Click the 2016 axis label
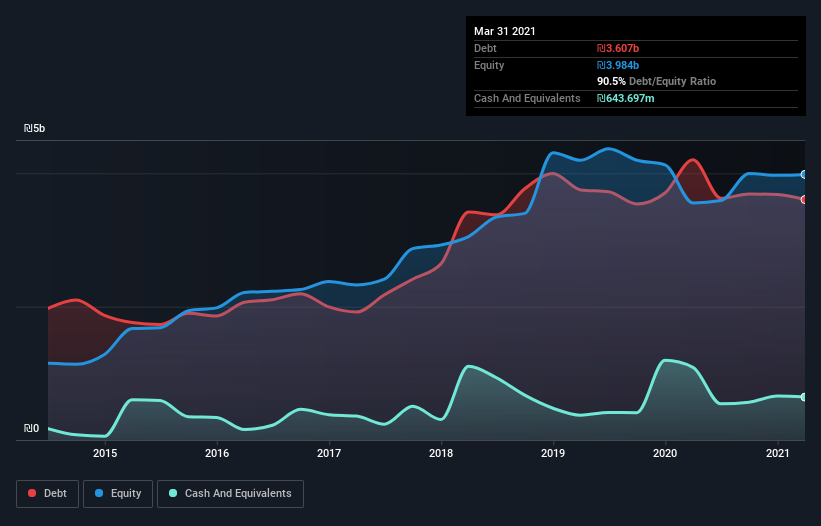The height and width of the screenshot is (526, 821). coord(217,453)
